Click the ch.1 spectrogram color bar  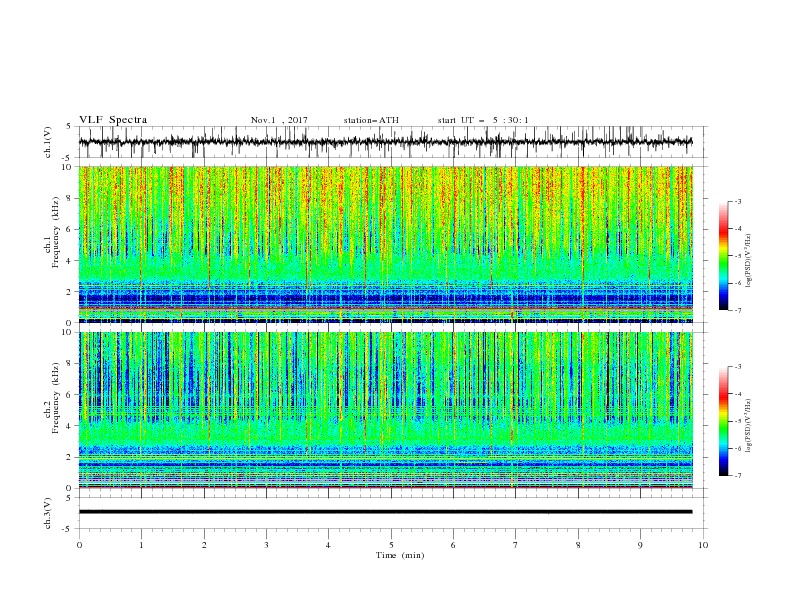[x=723, y=256]
